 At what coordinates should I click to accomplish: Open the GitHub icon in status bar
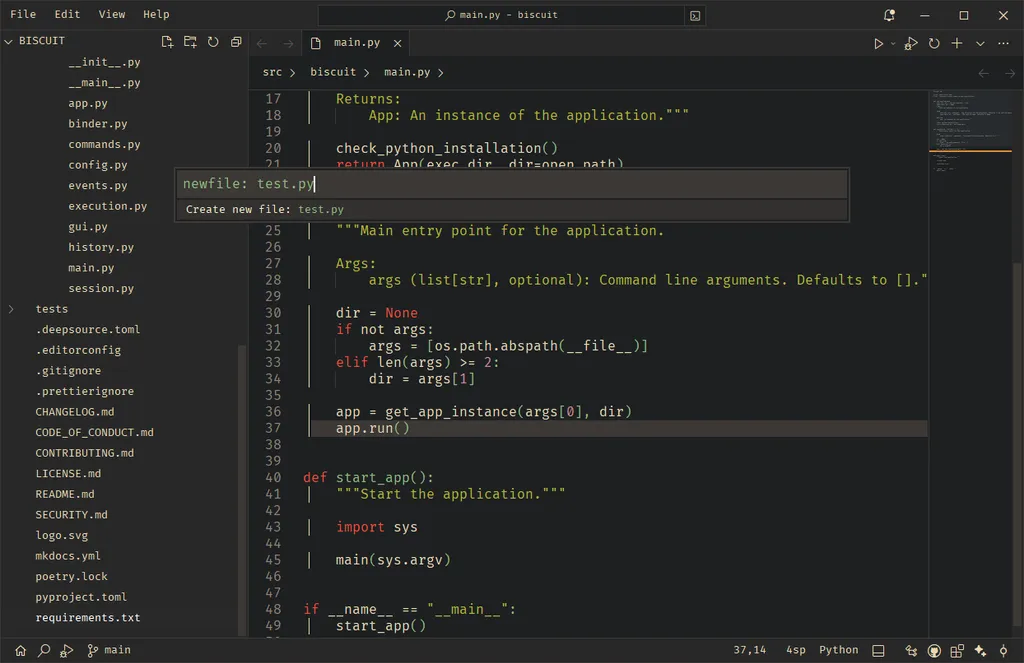pos(934,651)
